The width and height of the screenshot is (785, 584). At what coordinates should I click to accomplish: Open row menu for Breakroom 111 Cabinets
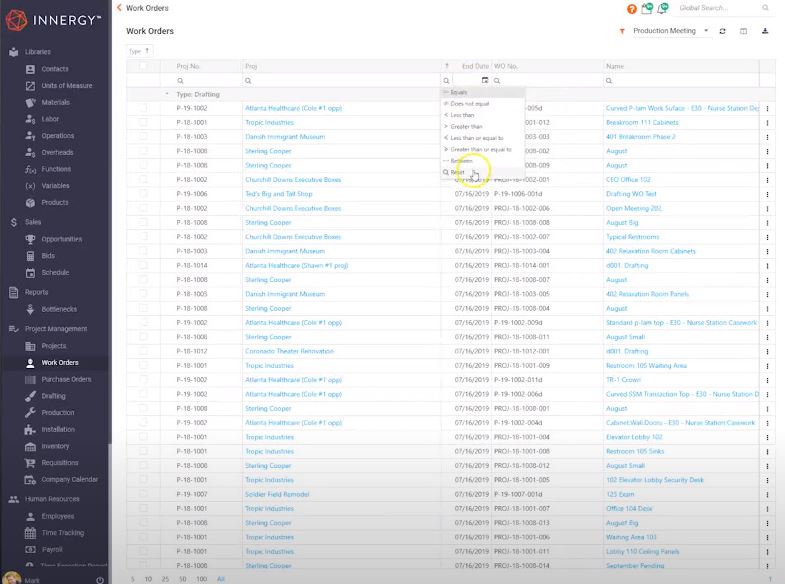[767, 123]
